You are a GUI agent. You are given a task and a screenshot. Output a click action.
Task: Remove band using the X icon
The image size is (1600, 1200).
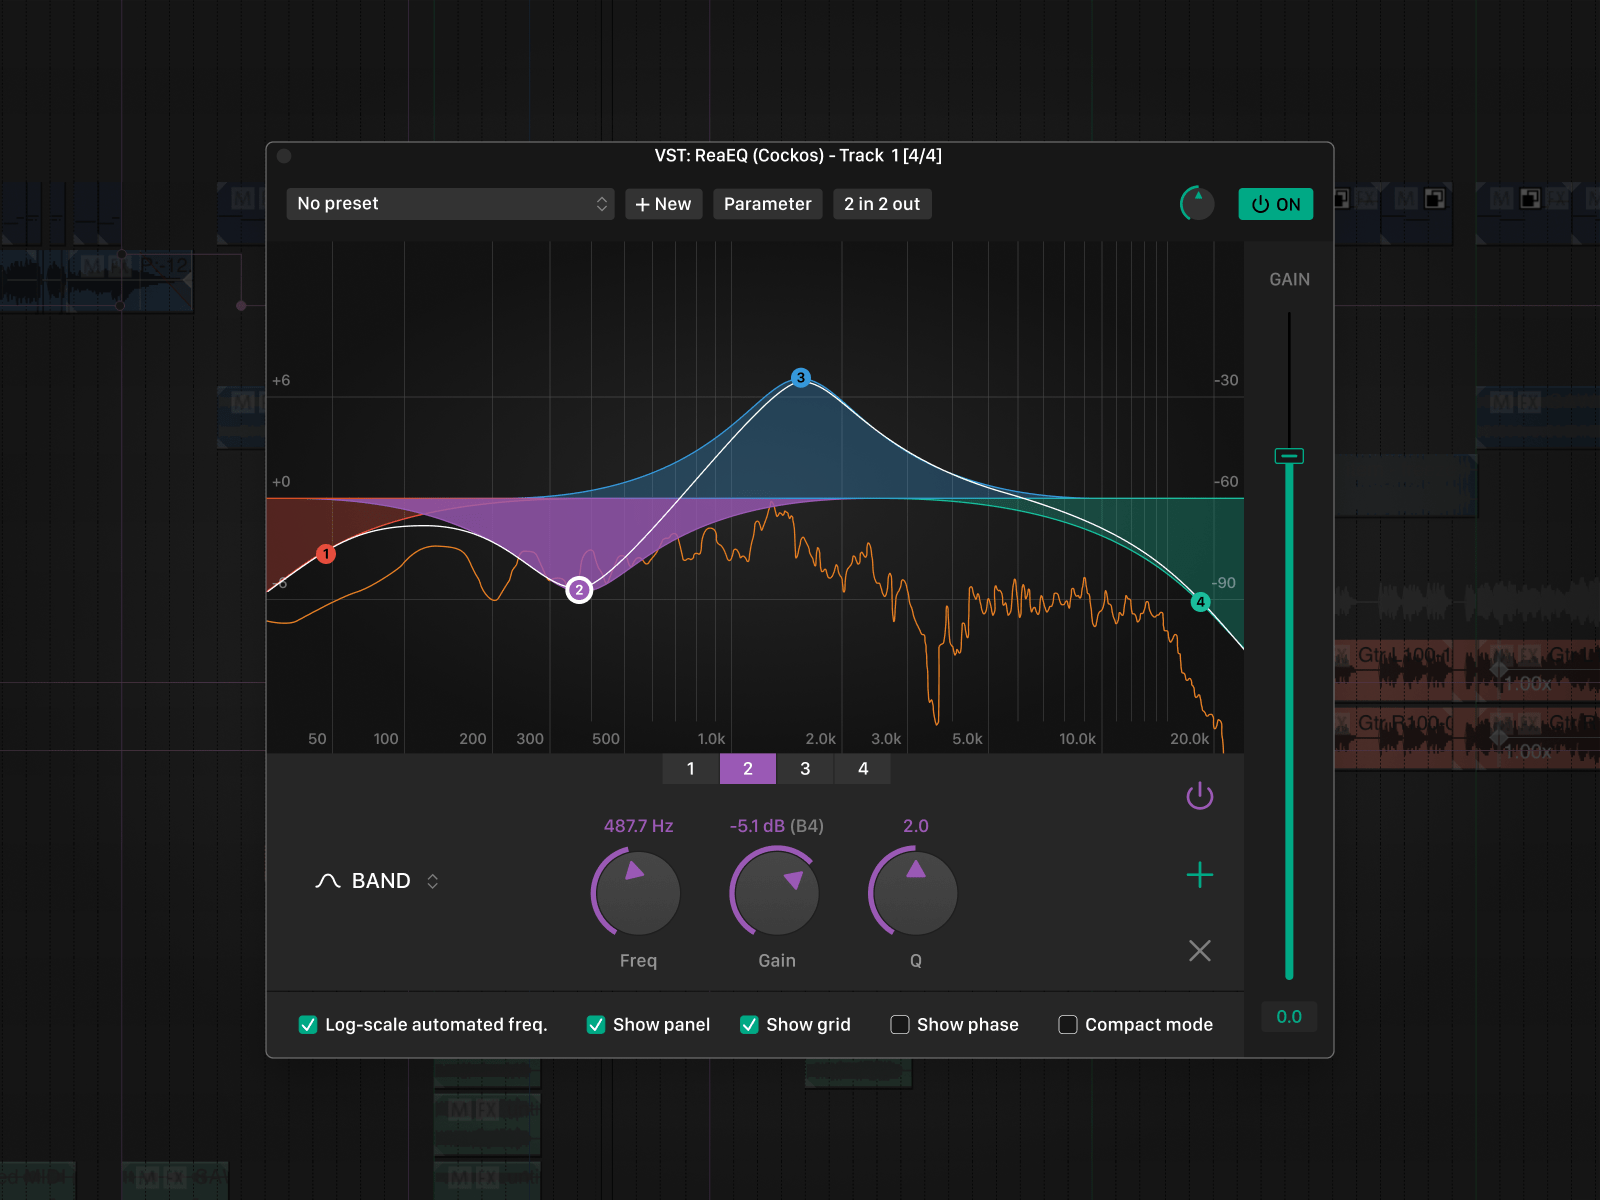click(x=1199, y=950)
